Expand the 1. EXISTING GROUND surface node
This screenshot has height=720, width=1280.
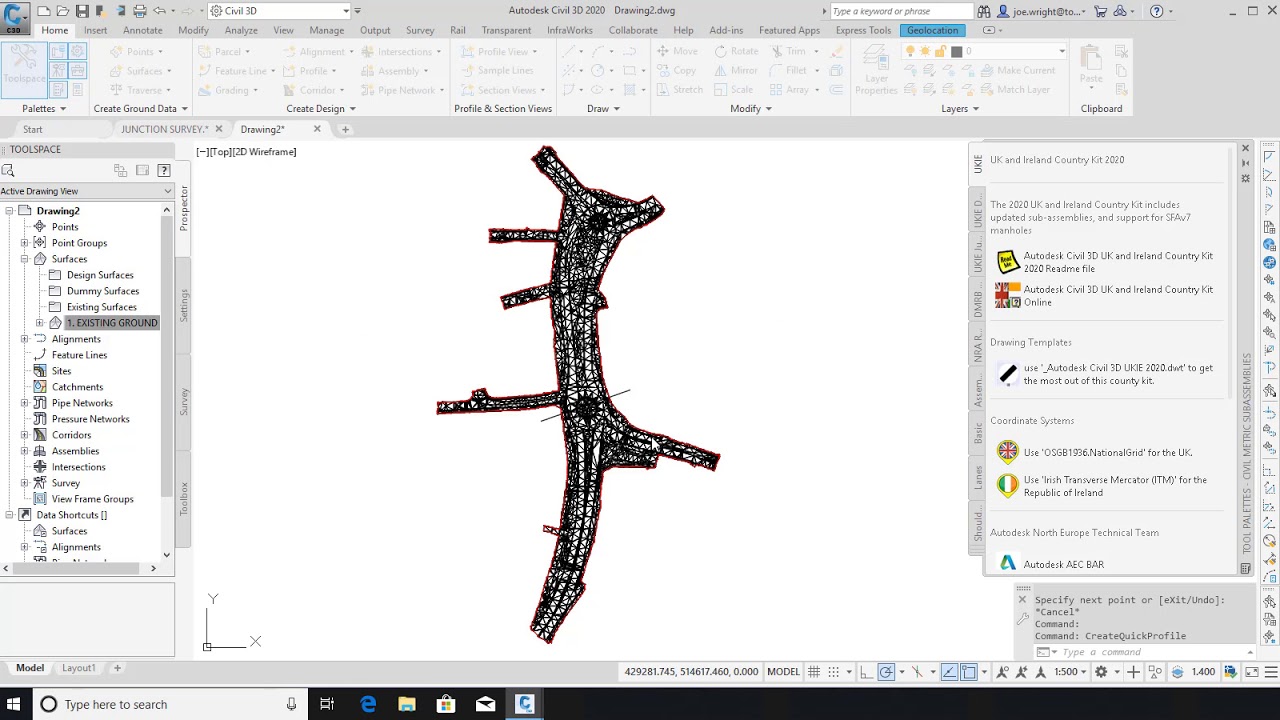coord(40,323)
